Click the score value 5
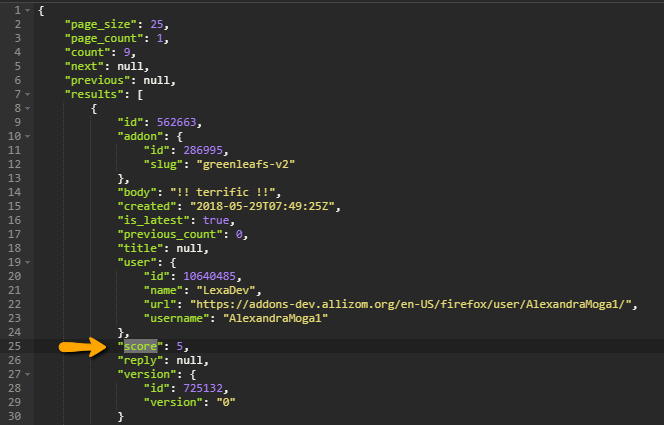The width and height of the screenshot is (664, 425). [x=180, y=346]
